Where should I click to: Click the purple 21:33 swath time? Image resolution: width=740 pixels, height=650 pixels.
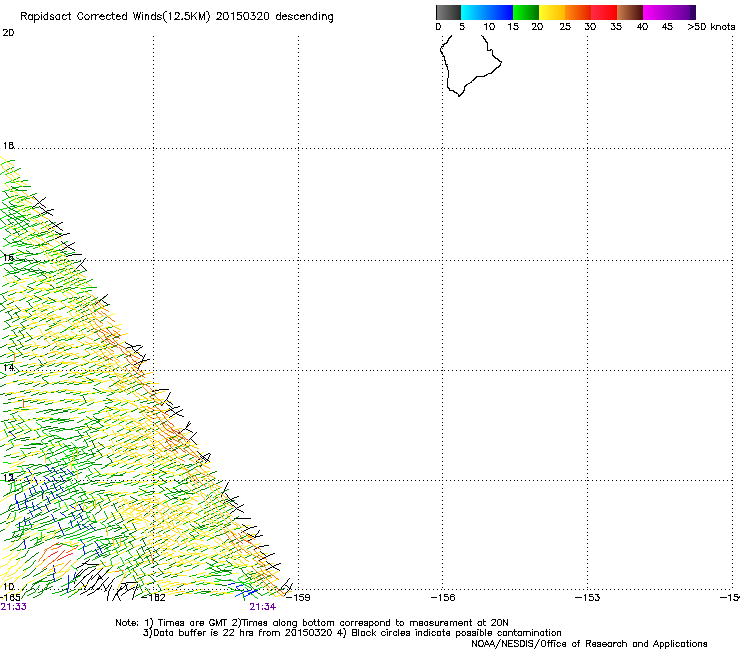coord(14,607)
